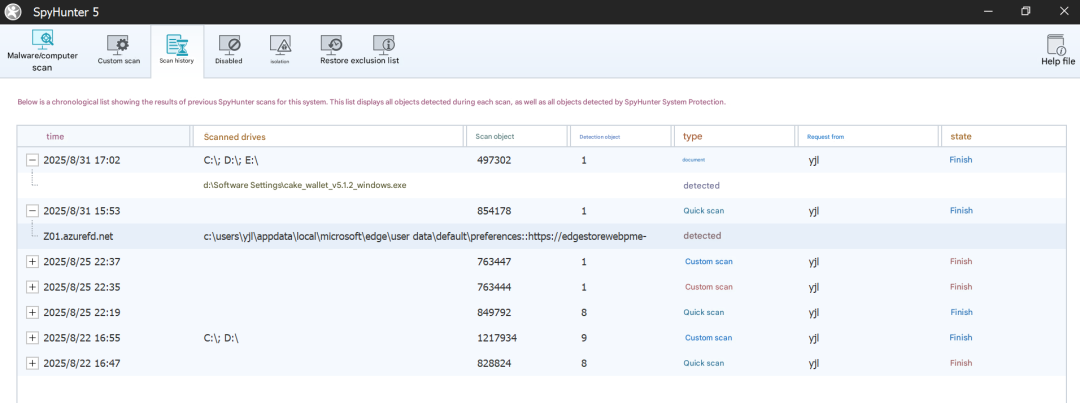Expand the 2025/8/22 16:47 scan entry
The width and height of the screenshot is (1080, 403).
[32, 363]
